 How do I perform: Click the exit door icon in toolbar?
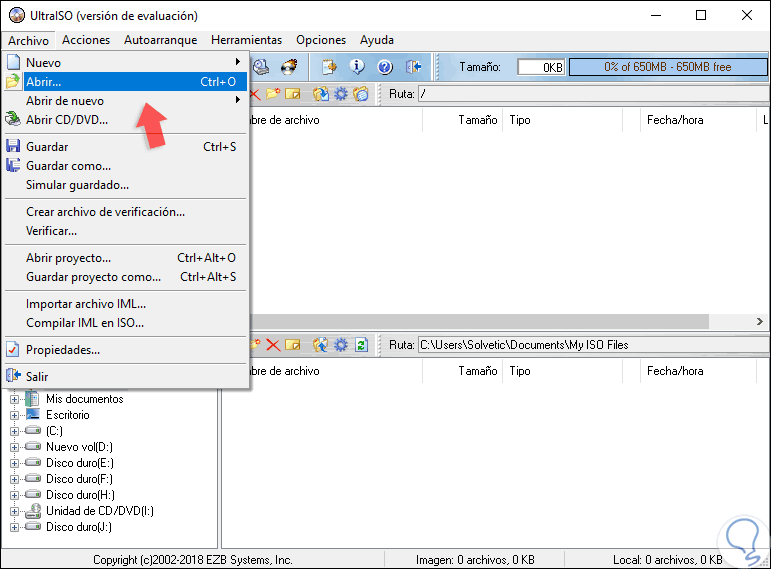click(414, 66)
